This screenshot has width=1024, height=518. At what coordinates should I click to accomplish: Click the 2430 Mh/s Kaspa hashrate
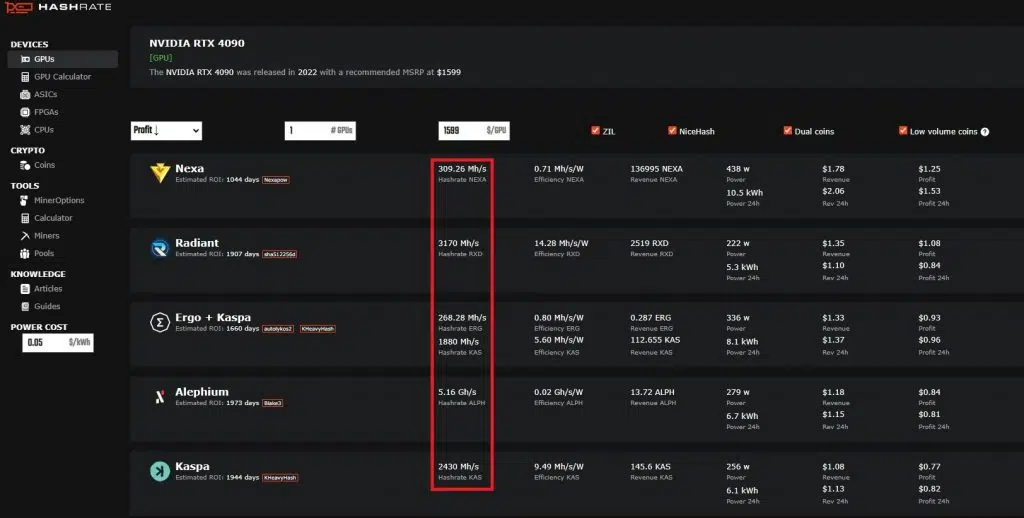tap(458, 467)
